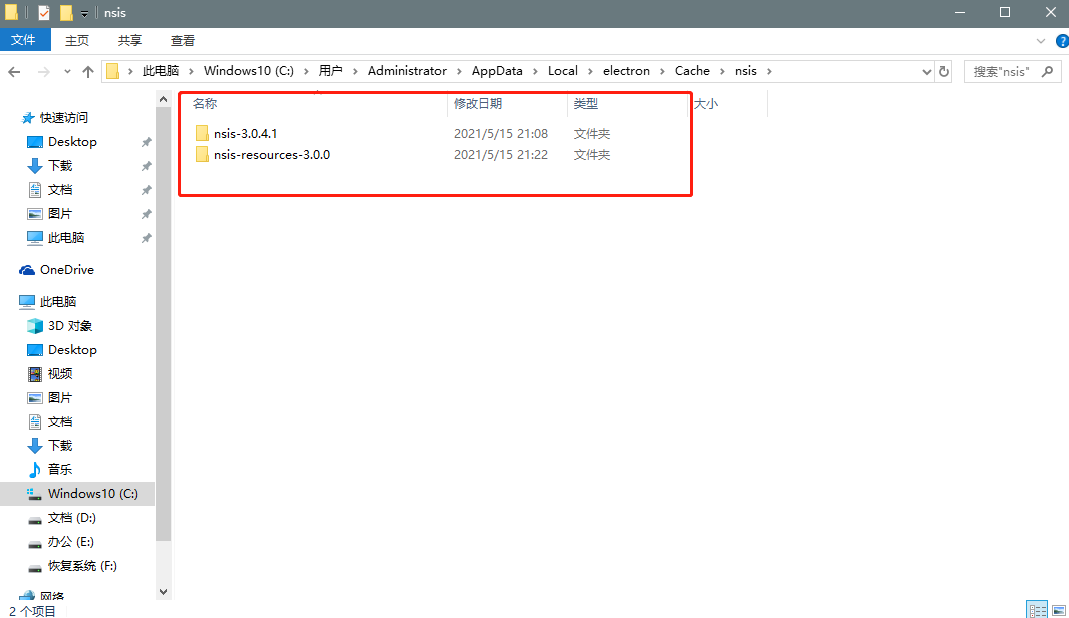1069x618 pixels.
Task: Click the Refresh icon beside the address bar
Action: [943, 70]
